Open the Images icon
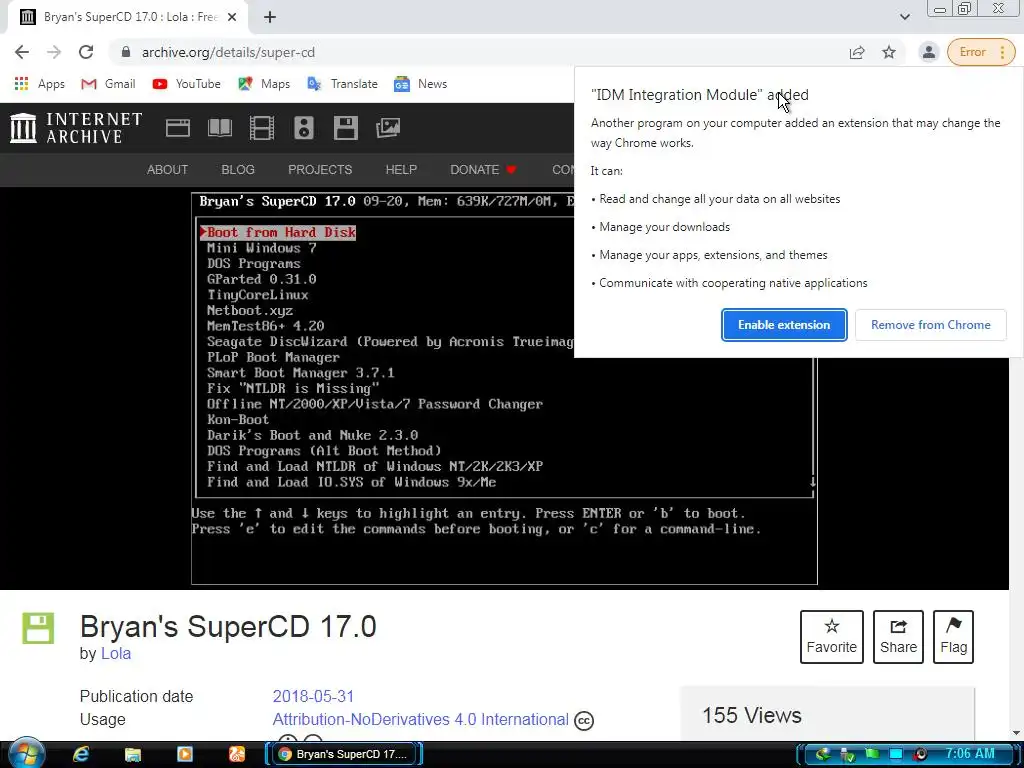 pyautogui.click(x=388, y=128)
